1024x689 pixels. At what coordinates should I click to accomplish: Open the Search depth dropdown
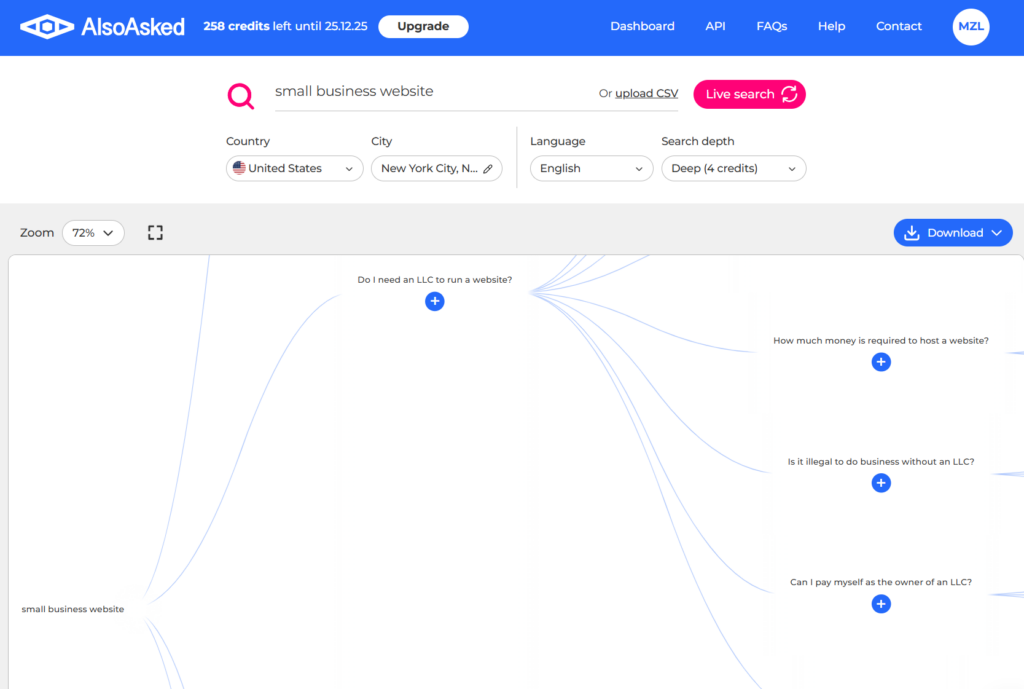(x=733, y=168)
